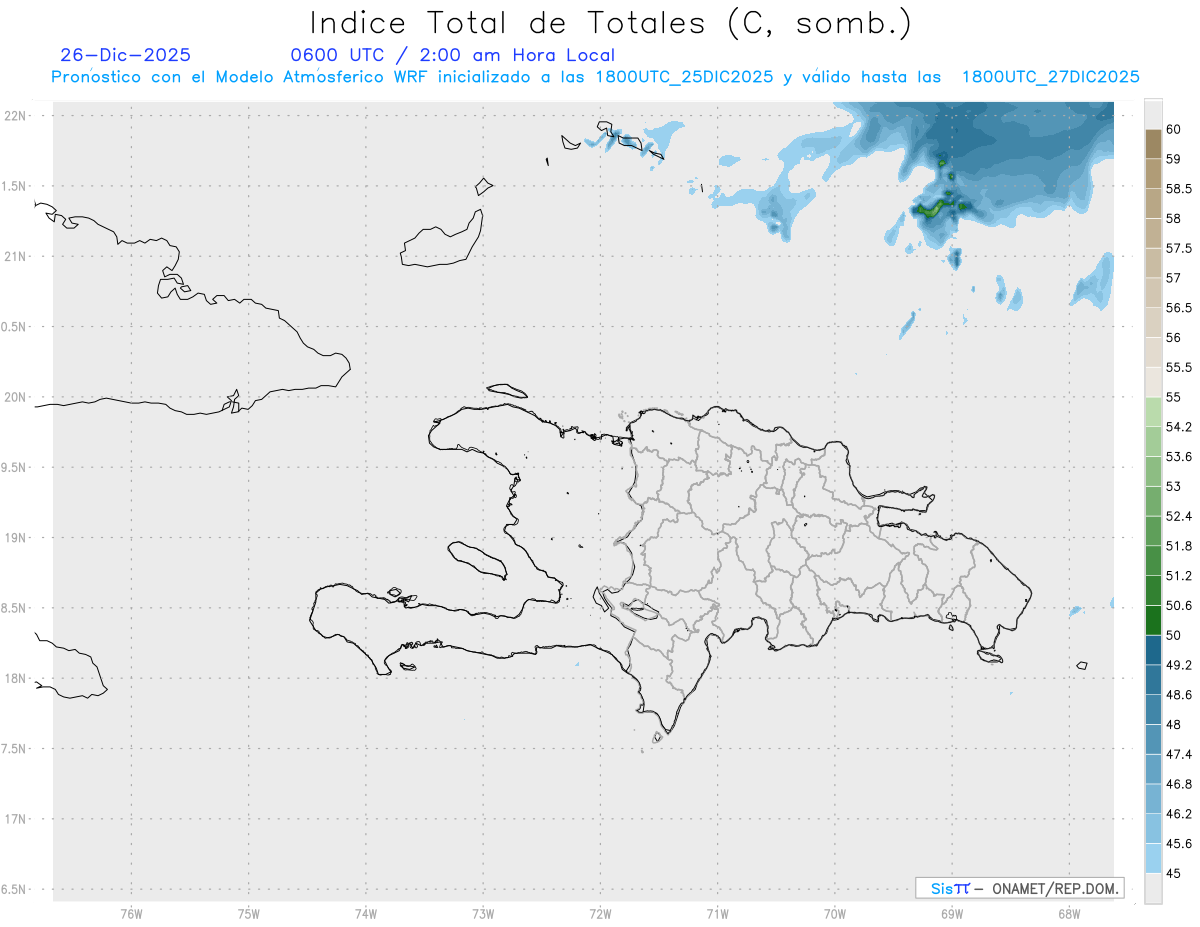Click the latitude label "22N"
This screenshot has height=927, width=1200.
tap(17, 116)
